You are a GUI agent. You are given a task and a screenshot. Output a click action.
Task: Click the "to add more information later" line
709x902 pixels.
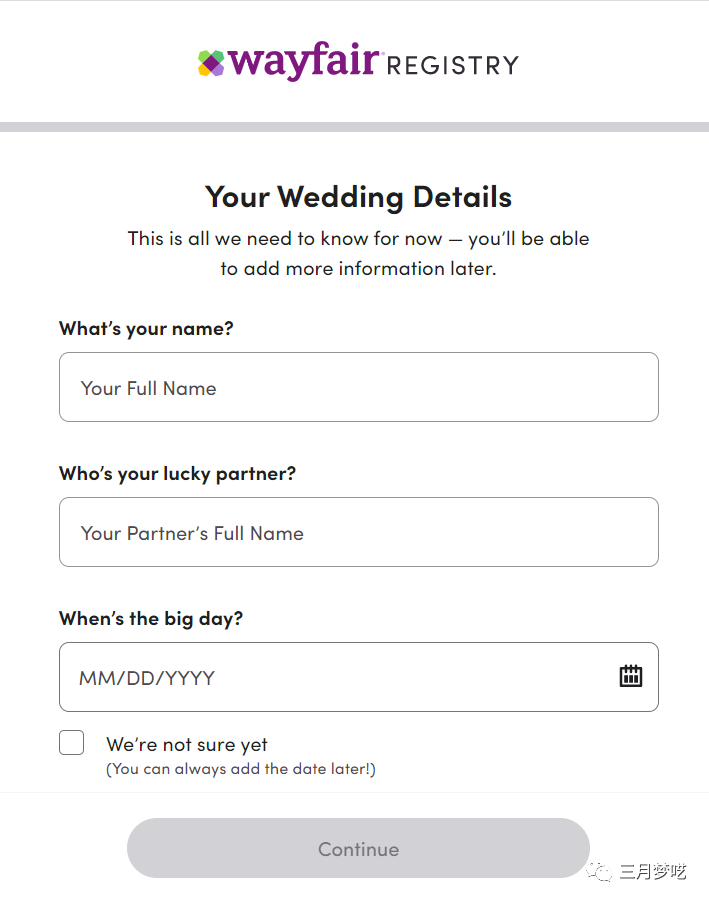358,268
